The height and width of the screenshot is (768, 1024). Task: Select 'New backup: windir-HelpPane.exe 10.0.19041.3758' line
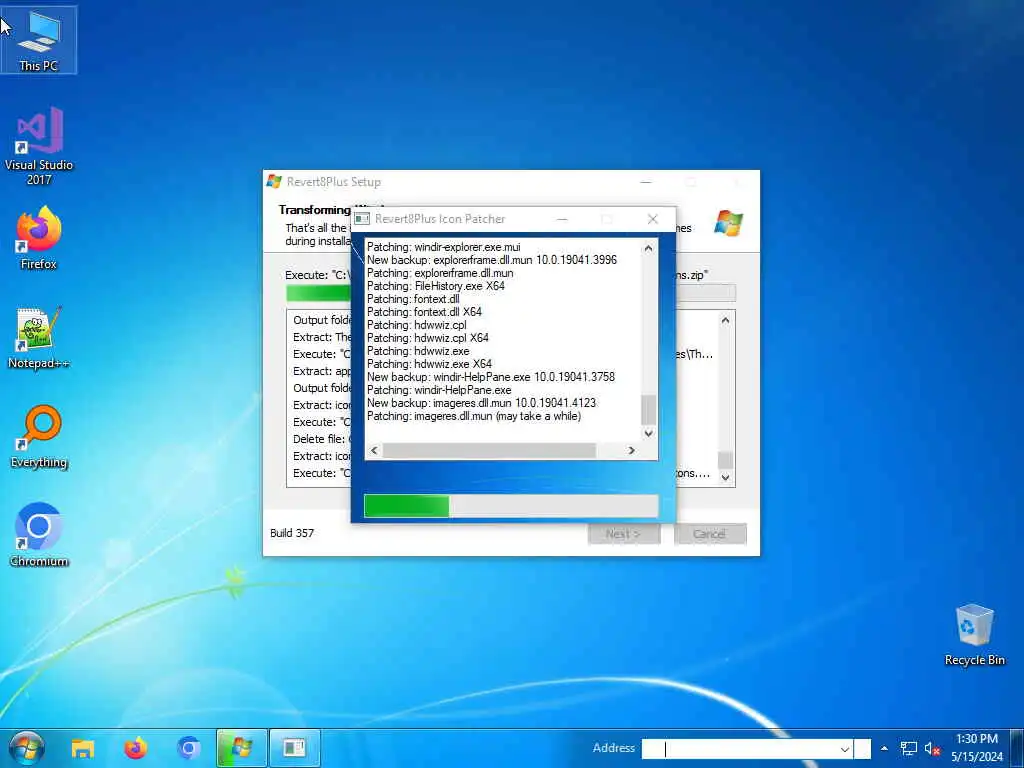[x=490, y=377]
